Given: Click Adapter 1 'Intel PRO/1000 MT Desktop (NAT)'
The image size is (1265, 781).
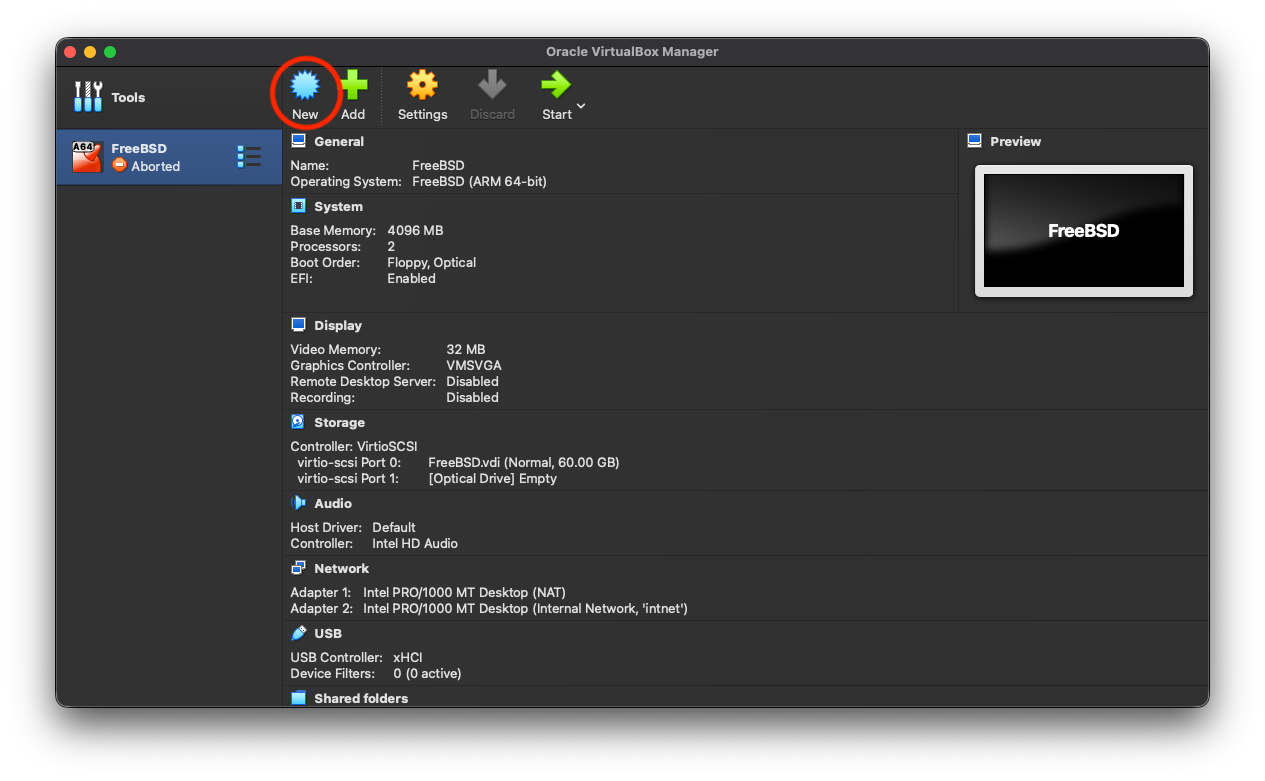Looking at the screenshot, I should 464,593.
